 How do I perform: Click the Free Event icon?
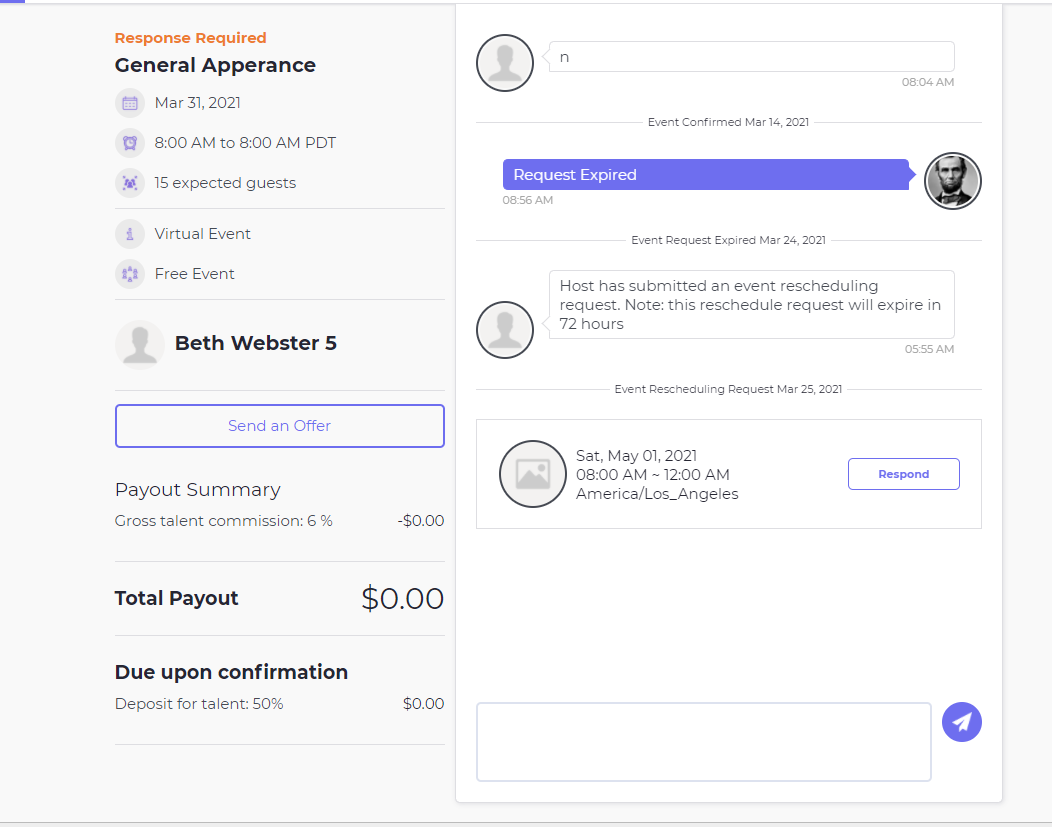[x=130, y=274]
